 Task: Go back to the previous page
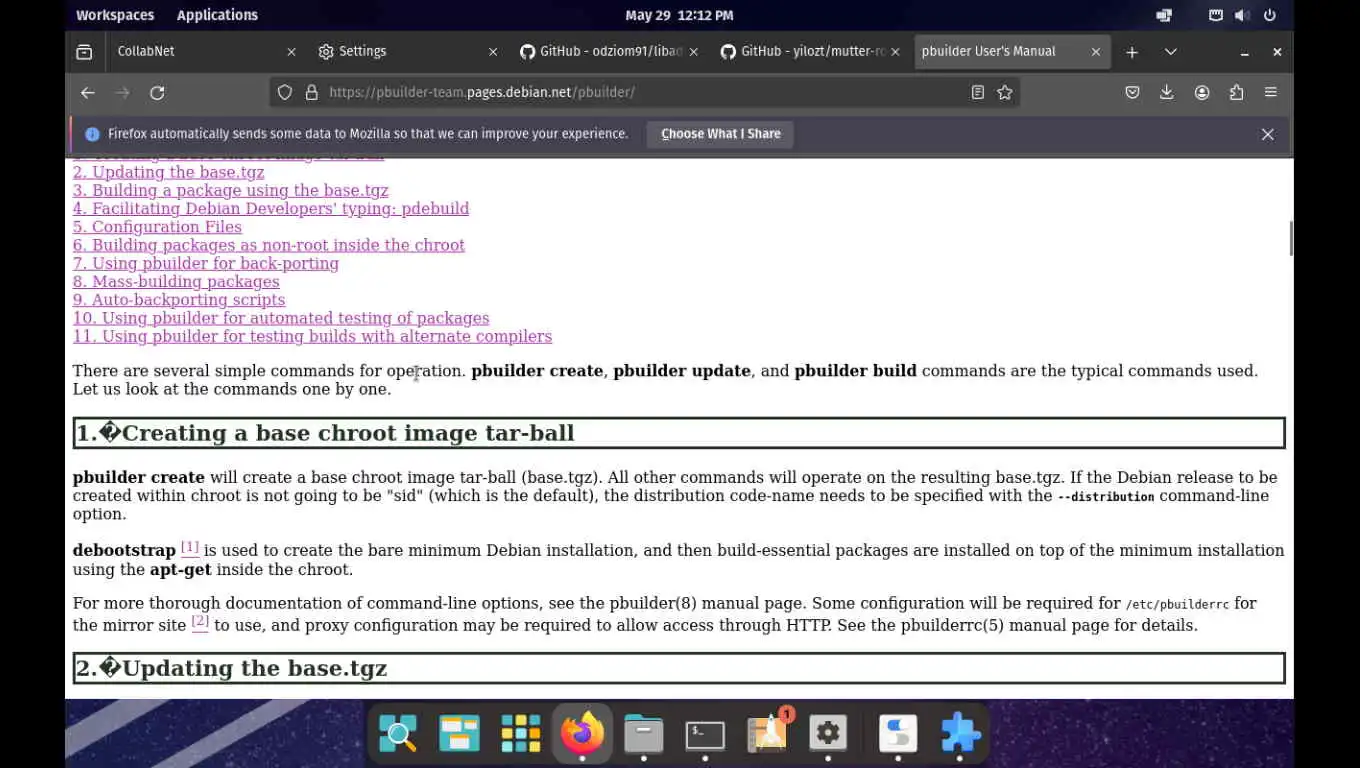click(88, 92)
